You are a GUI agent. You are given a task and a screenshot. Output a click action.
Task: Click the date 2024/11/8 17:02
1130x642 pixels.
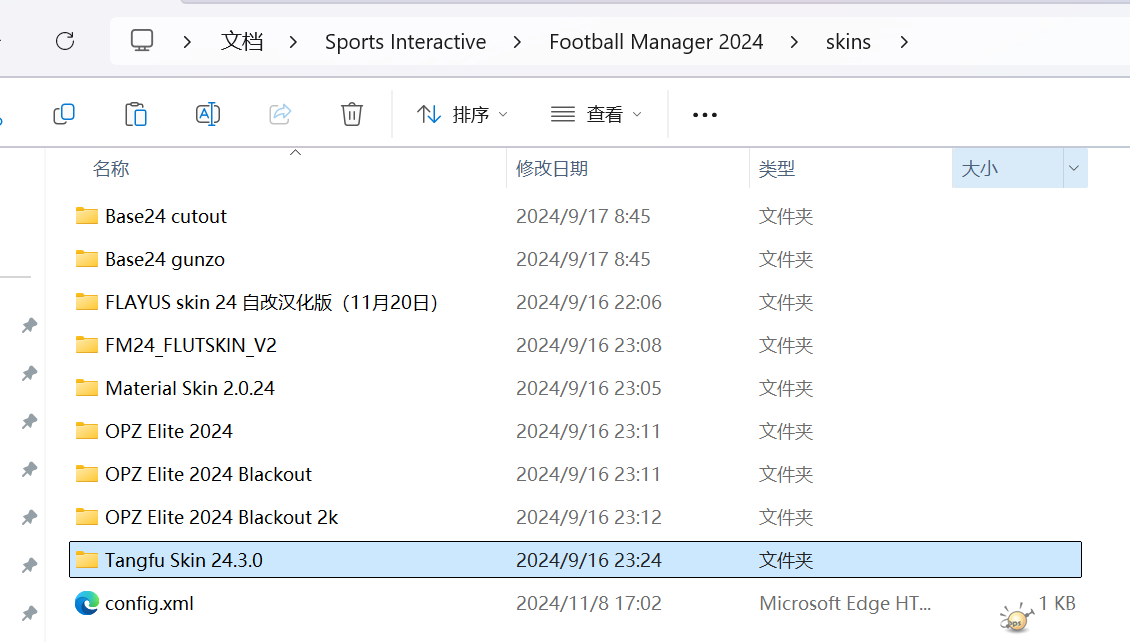[x=589, y=603]
